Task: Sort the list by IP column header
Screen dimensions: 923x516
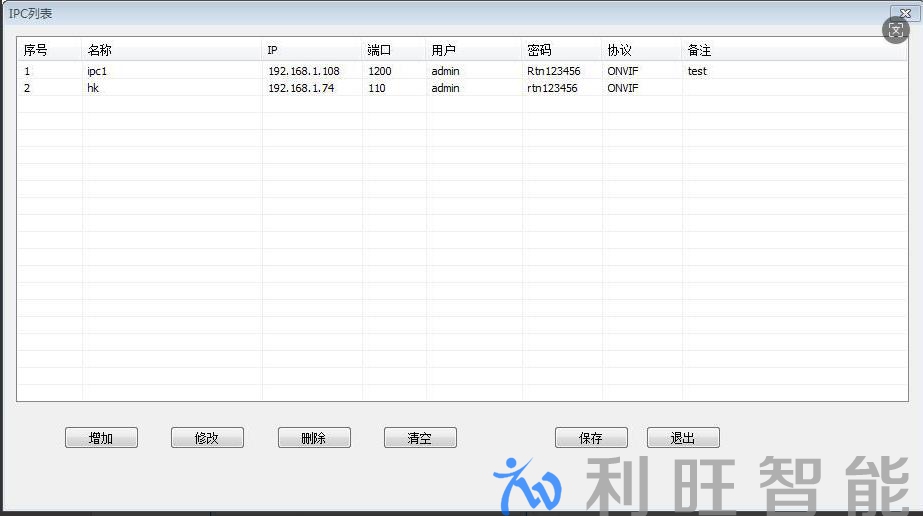Action: pyautogui.click(x=311, y=50)
